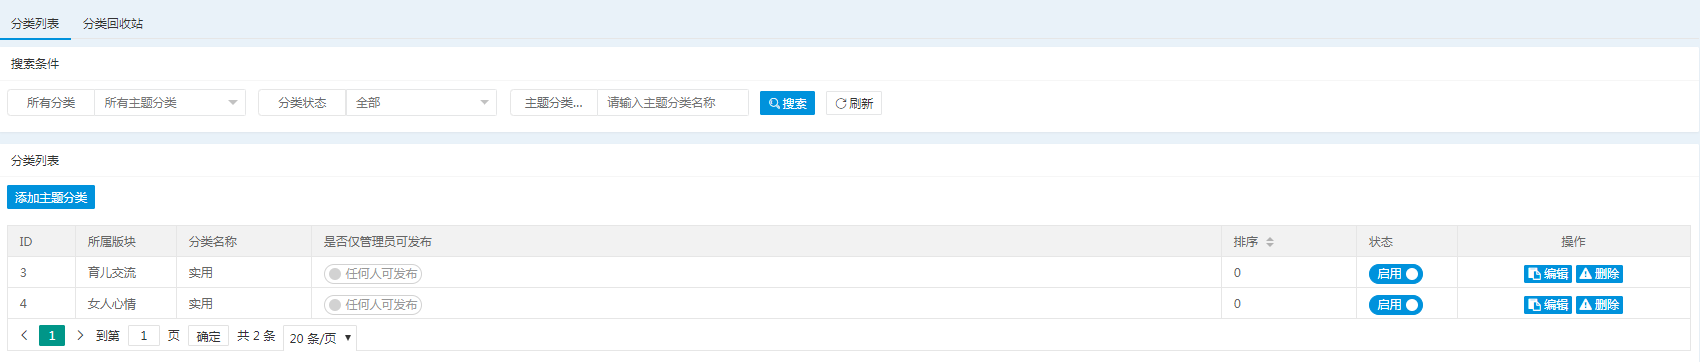
Task: Click the 确定 pagination button
Action: pyautogui.click(x=208, y=336)
